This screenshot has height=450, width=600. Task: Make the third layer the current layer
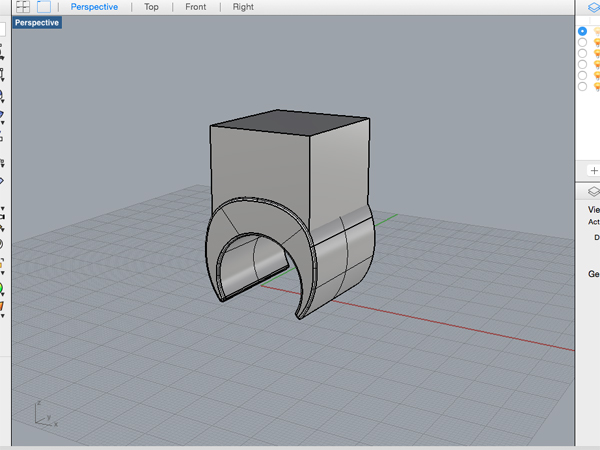[x=582, y=53]
